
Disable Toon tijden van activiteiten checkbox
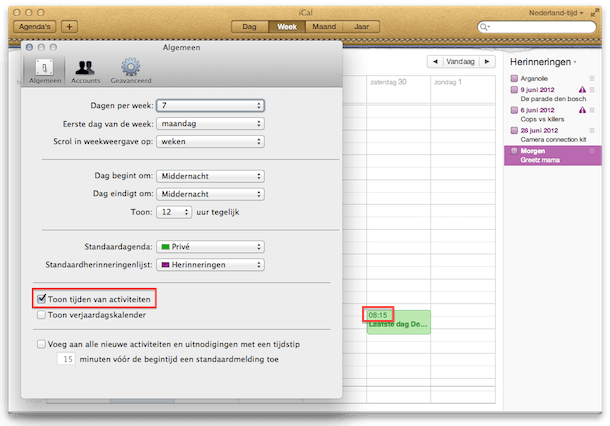coord(41,299)
